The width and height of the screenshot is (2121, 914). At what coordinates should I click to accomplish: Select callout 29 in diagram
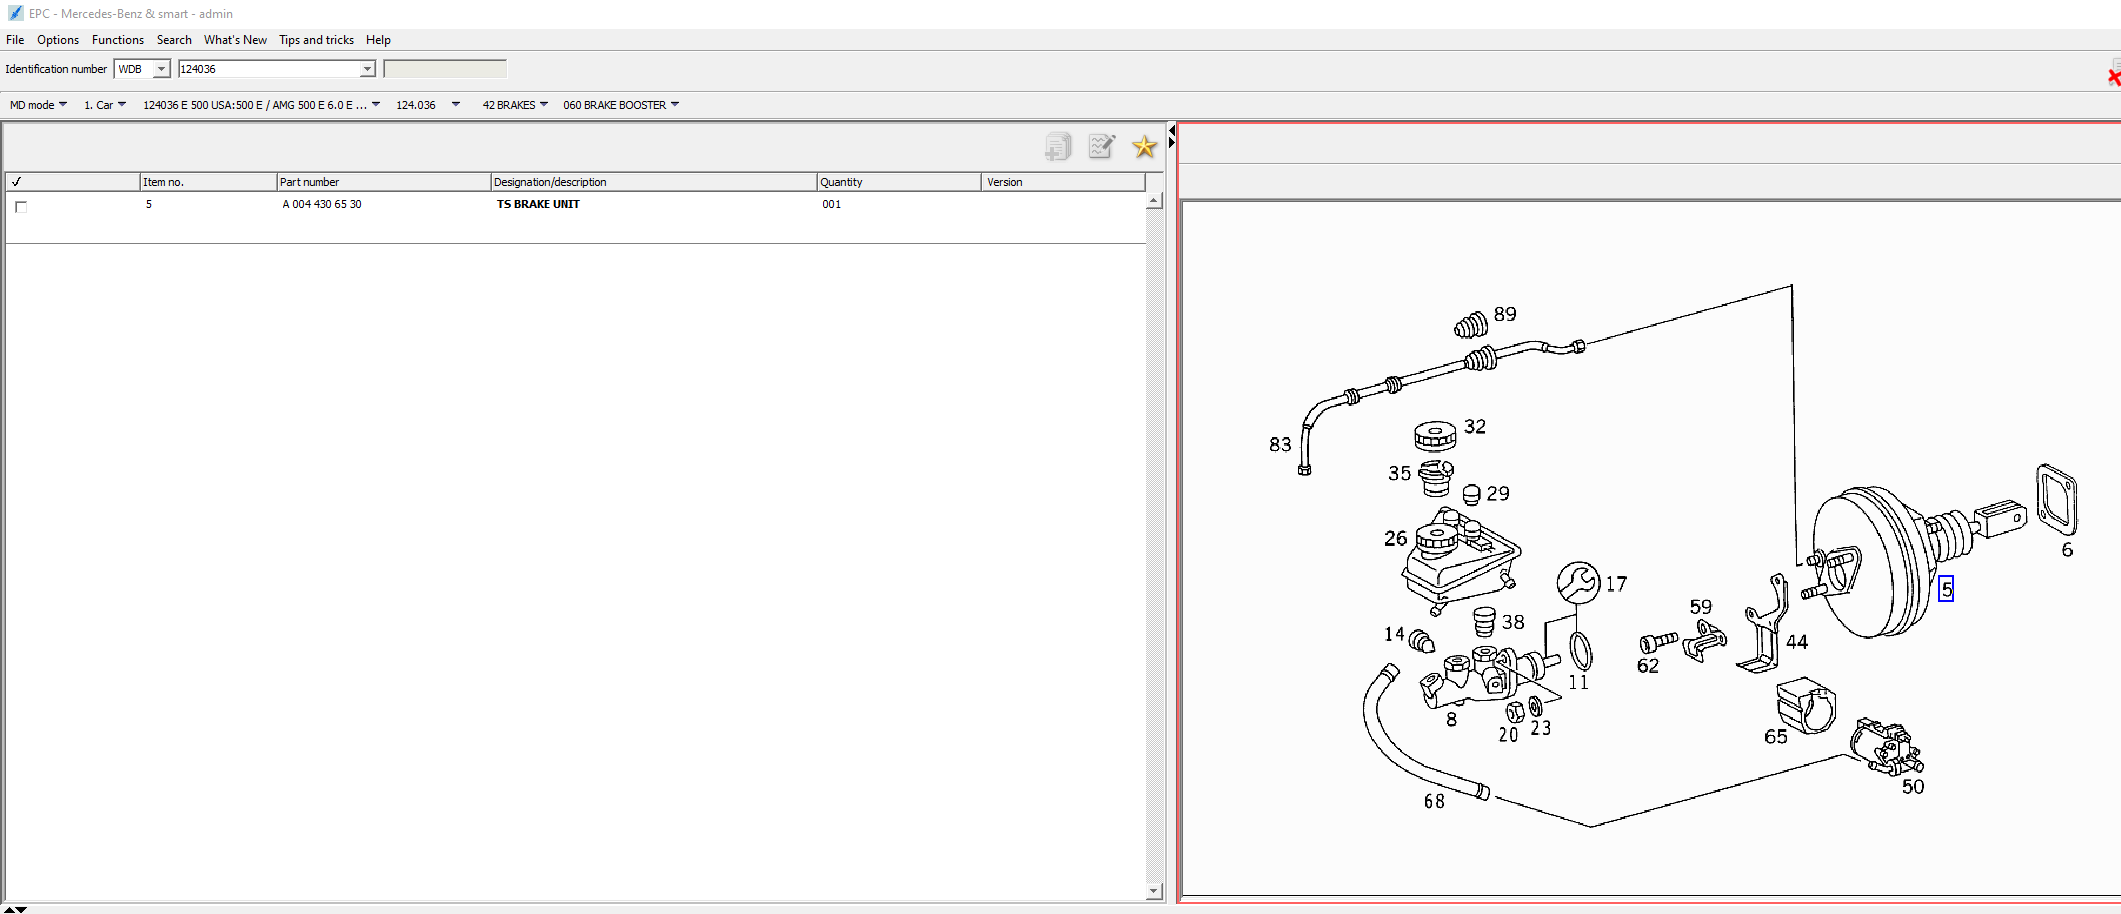(x=1498, y=493)
